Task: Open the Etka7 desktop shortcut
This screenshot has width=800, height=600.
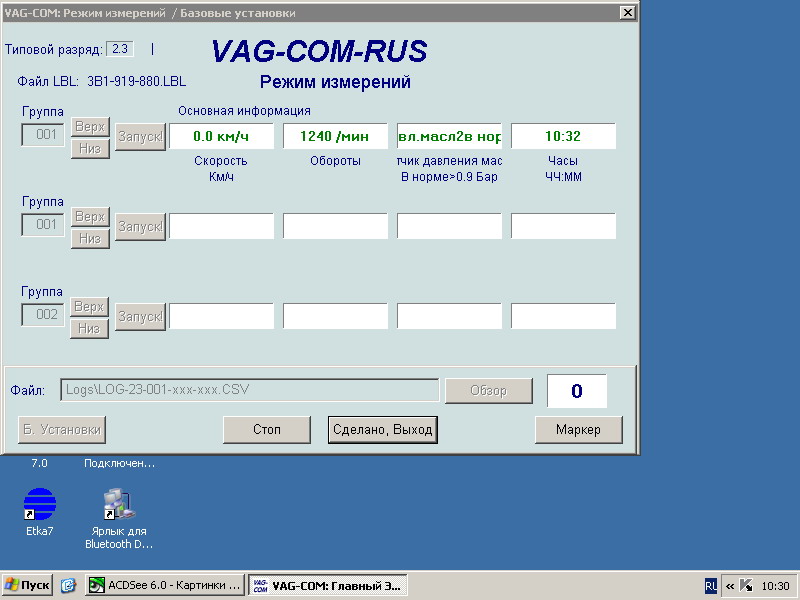Action: (40, 511)
